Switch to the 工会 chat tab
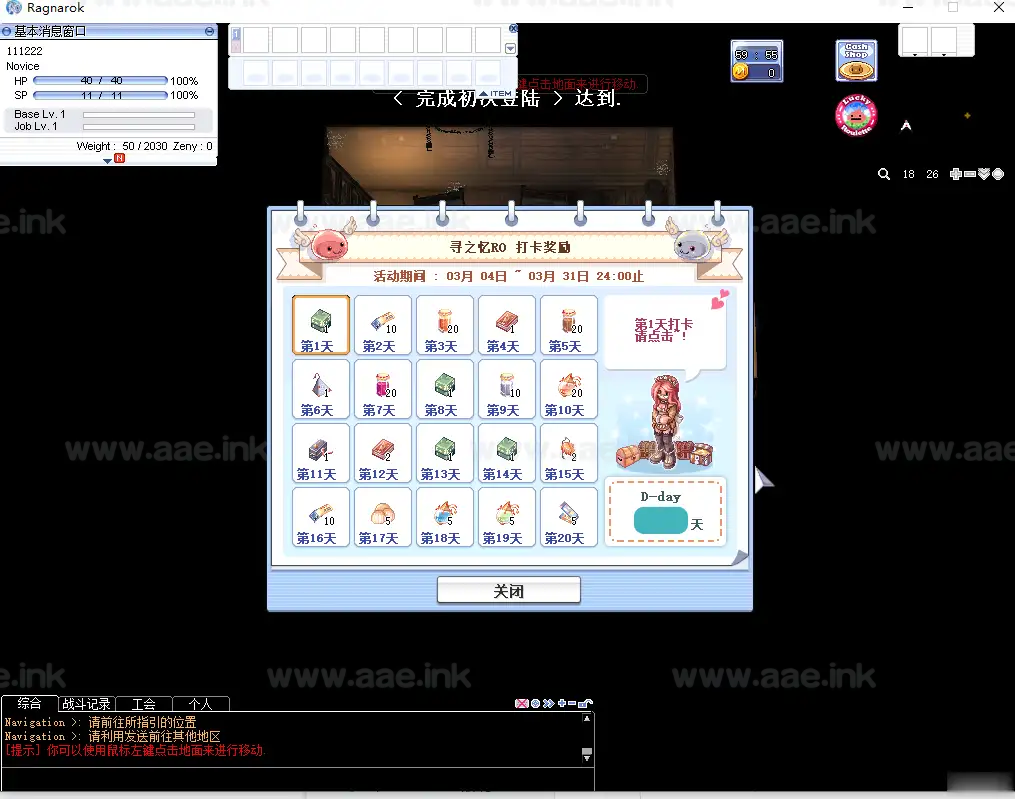 pos(144,704)
